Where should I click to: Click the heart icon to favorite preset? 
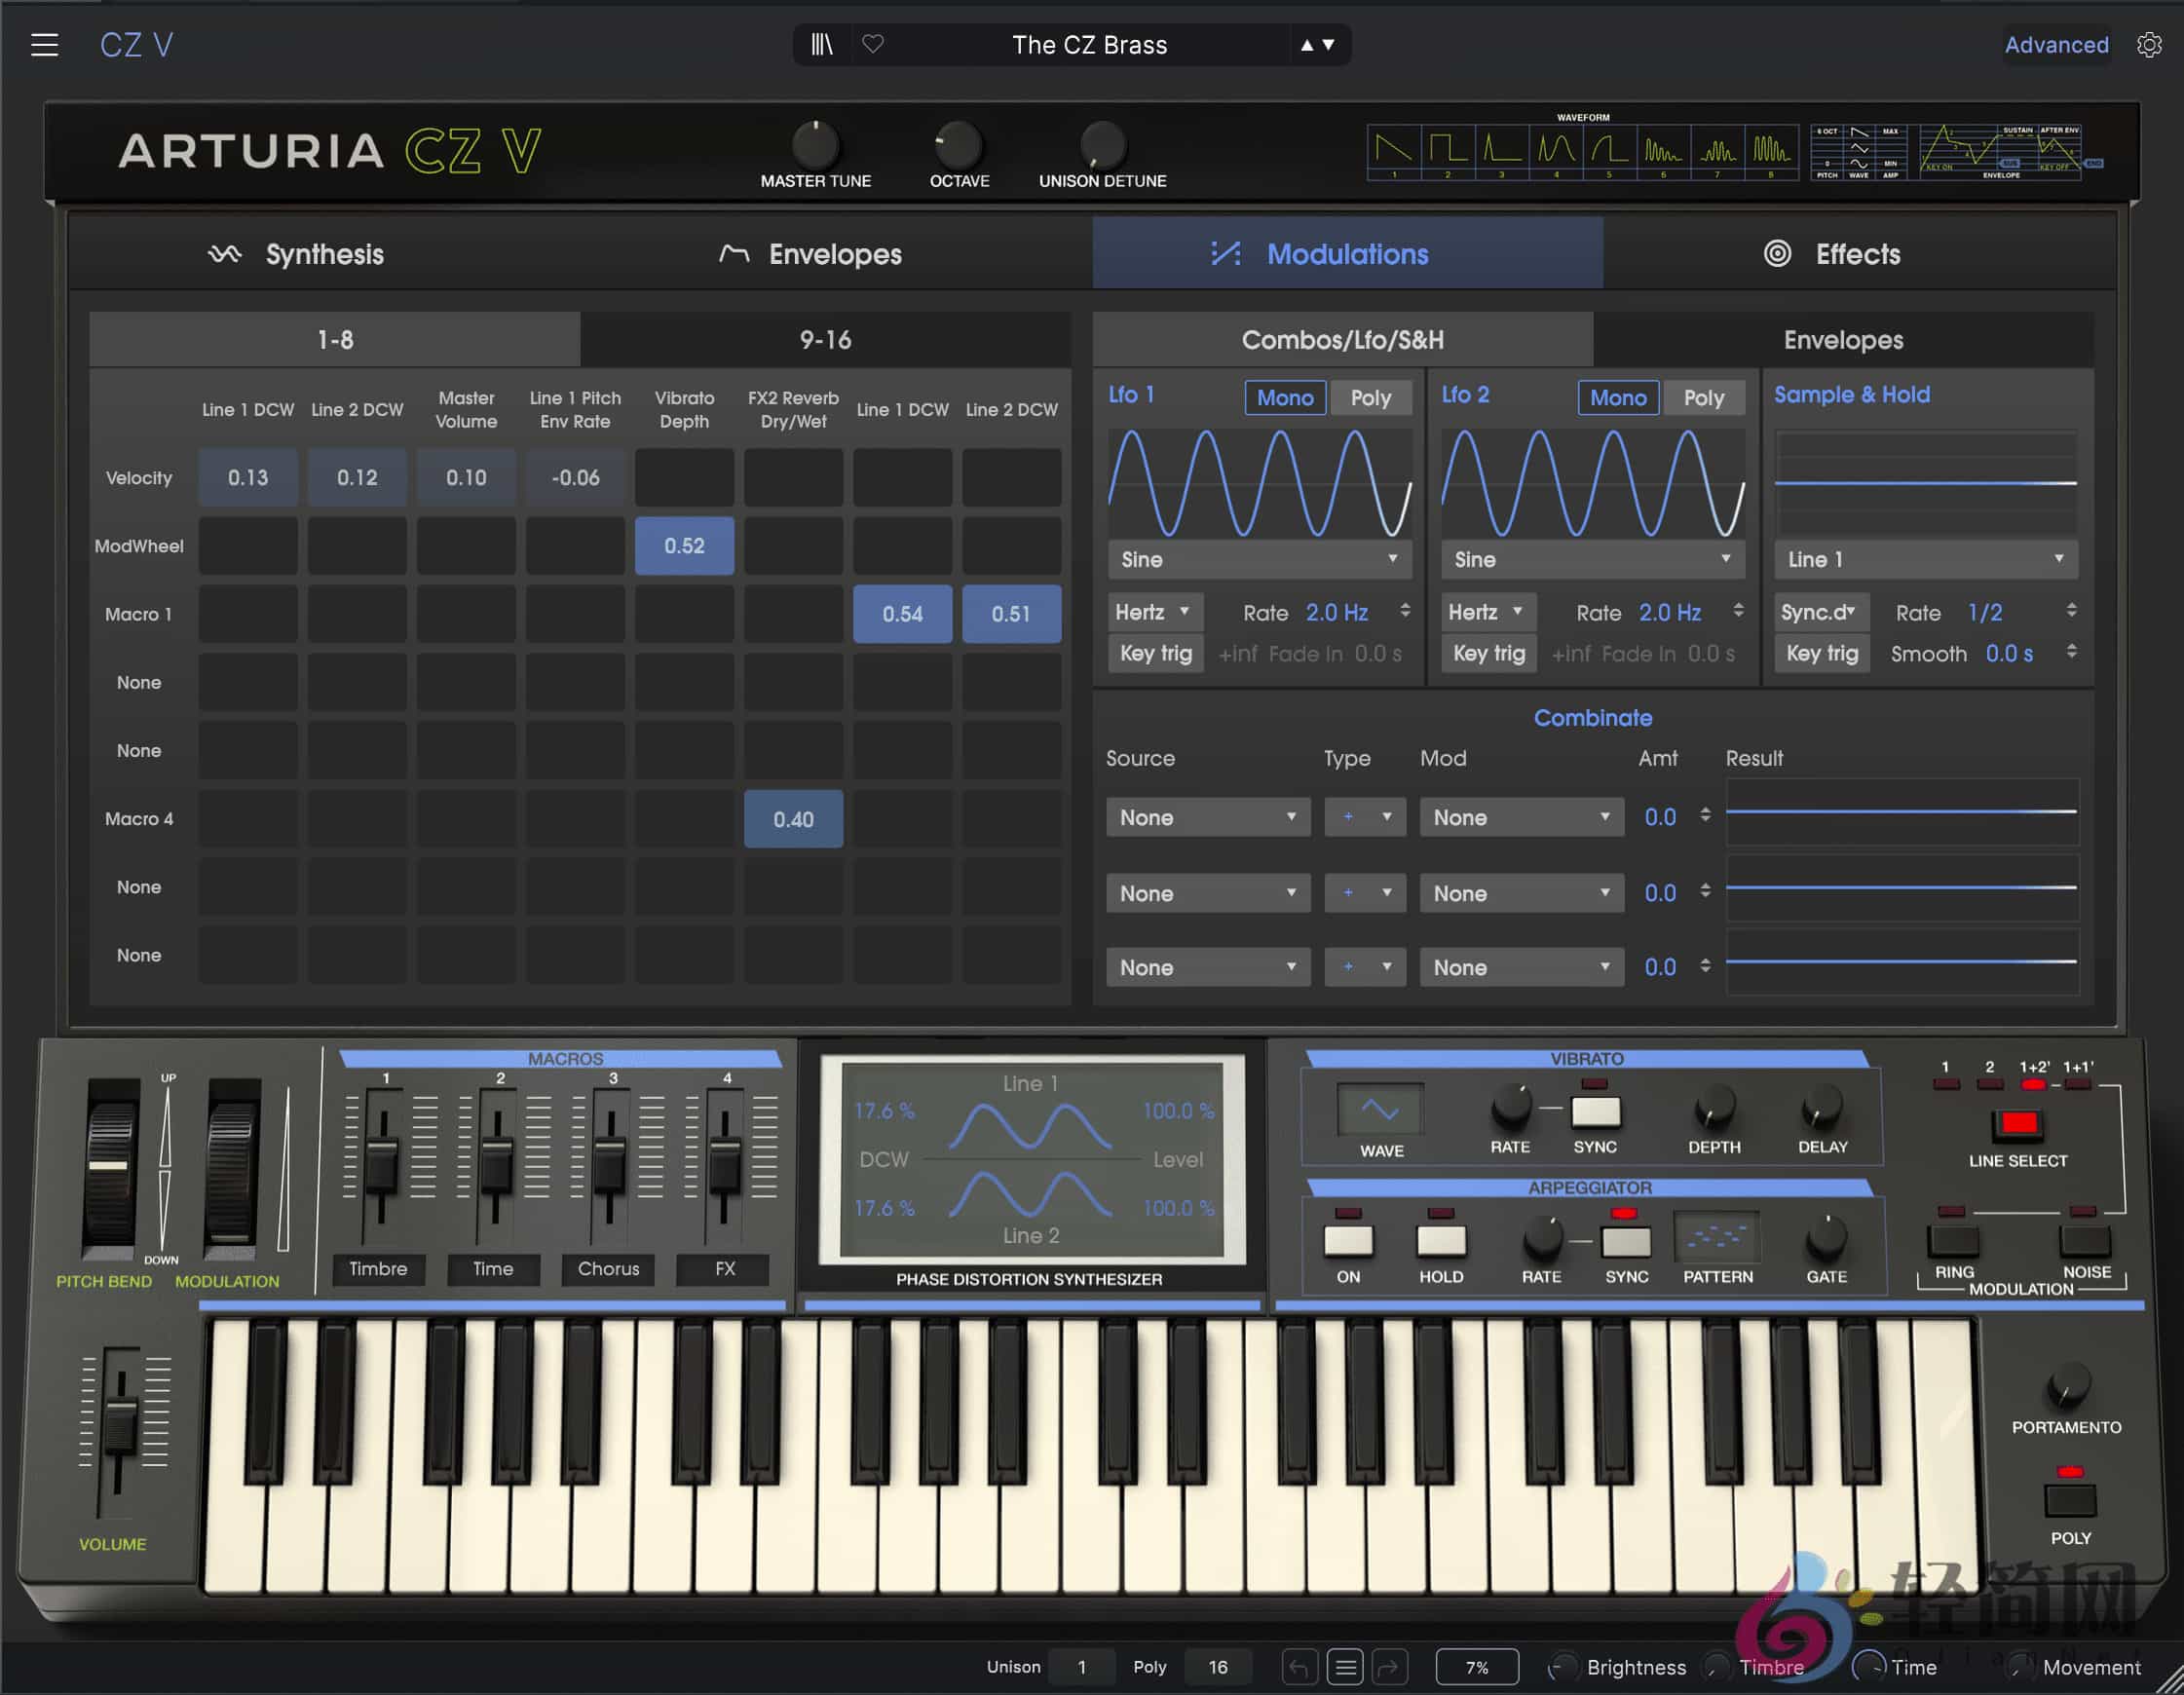(874, 44)
